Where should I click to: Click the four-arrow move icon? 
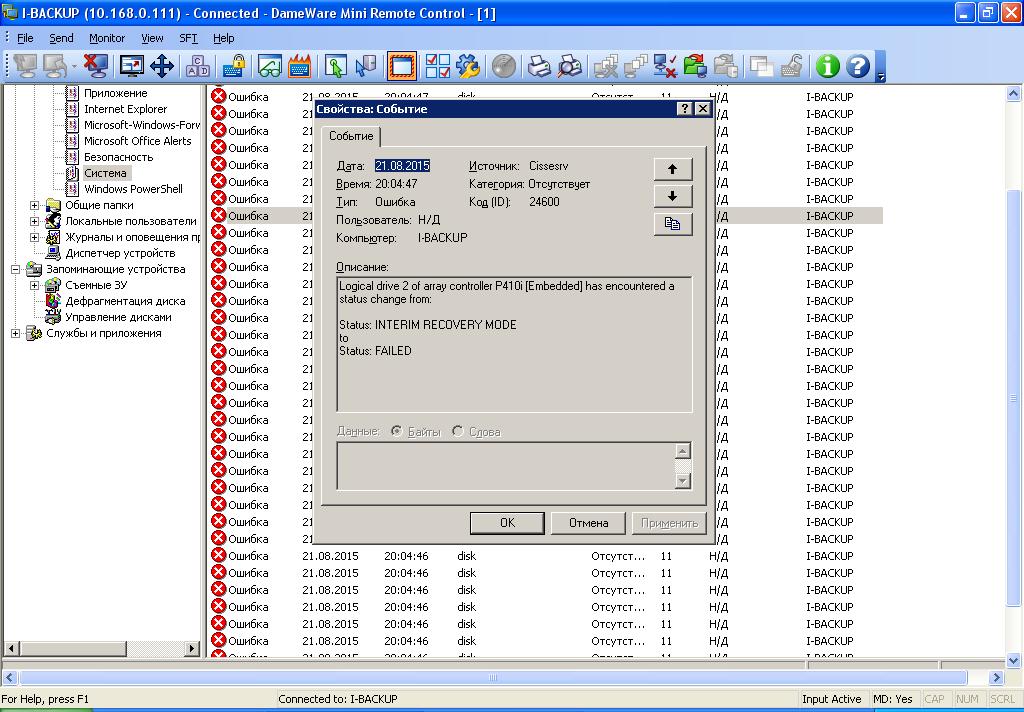(162, 66)
